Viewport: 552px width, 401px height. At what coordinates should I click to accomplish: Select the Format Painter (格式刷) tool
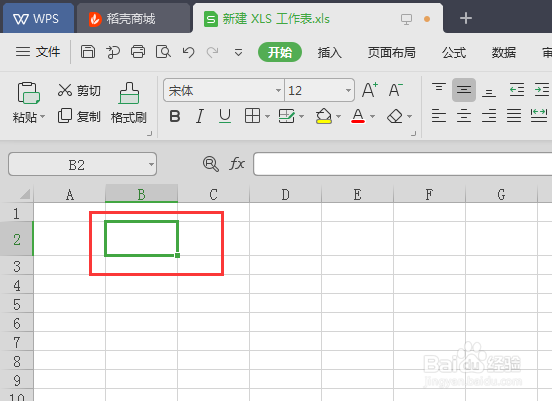[129, 103]
